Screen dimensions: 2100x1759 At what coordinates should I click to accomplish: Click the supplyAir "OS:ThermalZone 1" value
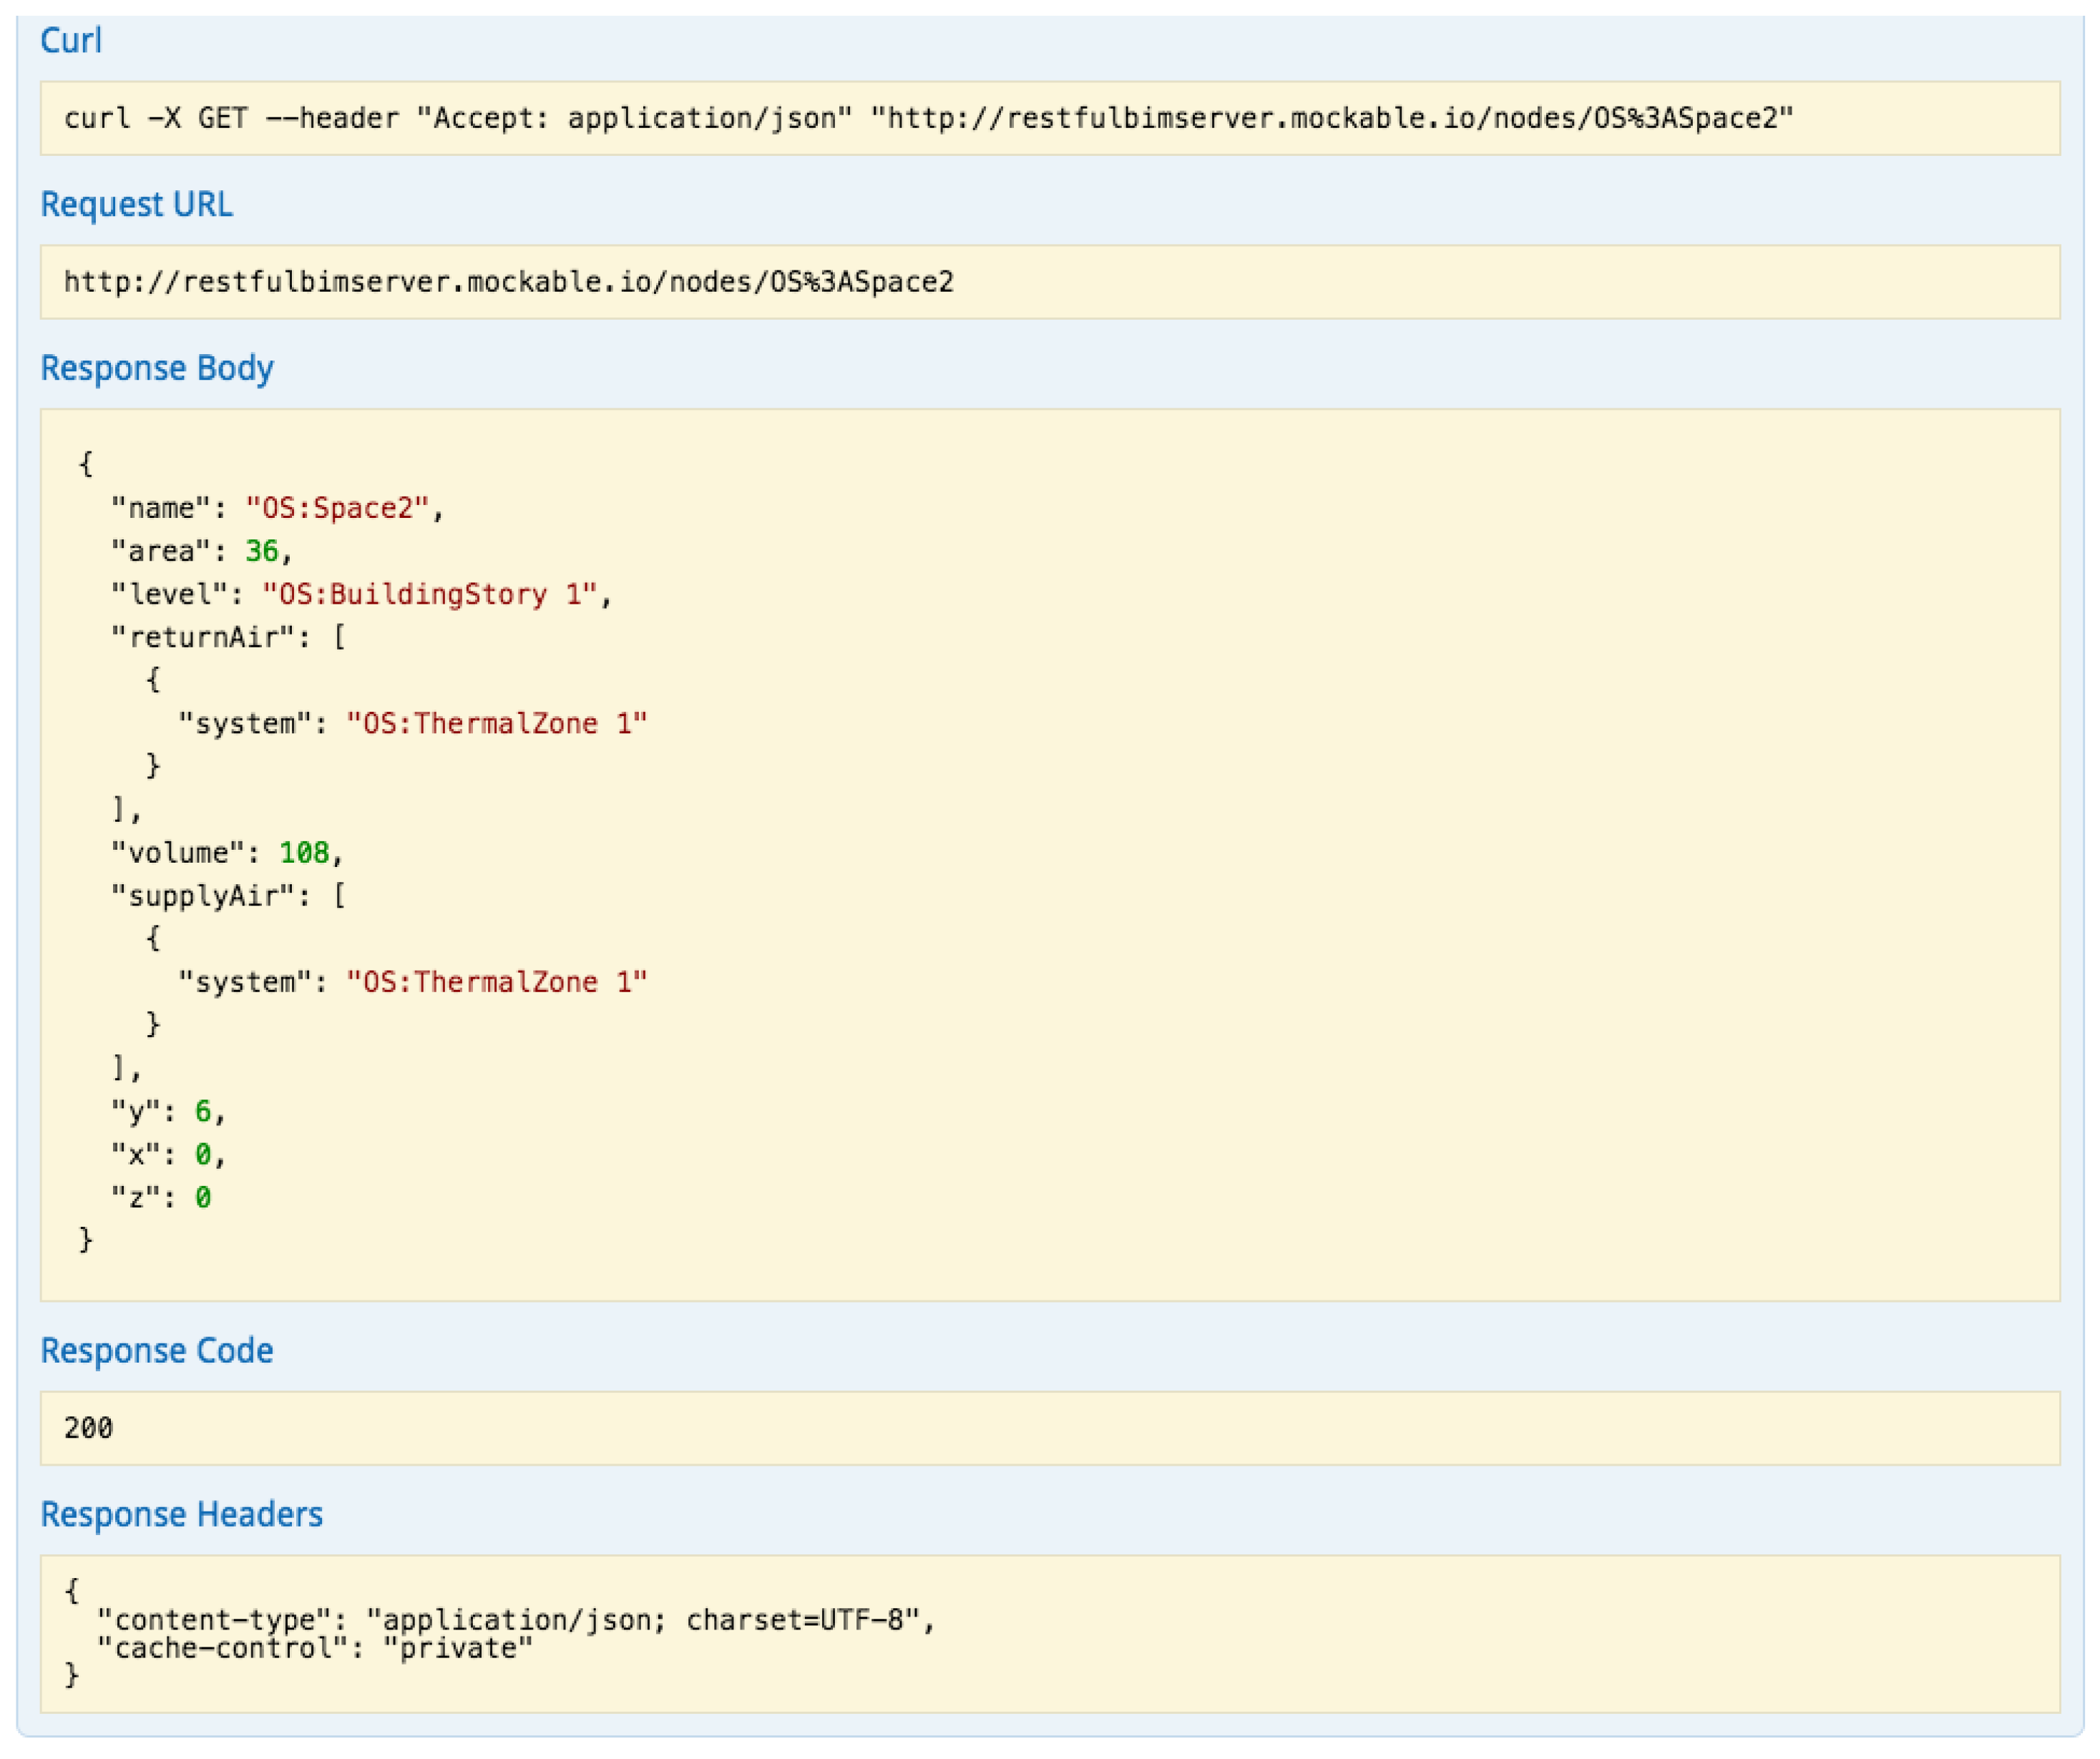coord(496,982)
